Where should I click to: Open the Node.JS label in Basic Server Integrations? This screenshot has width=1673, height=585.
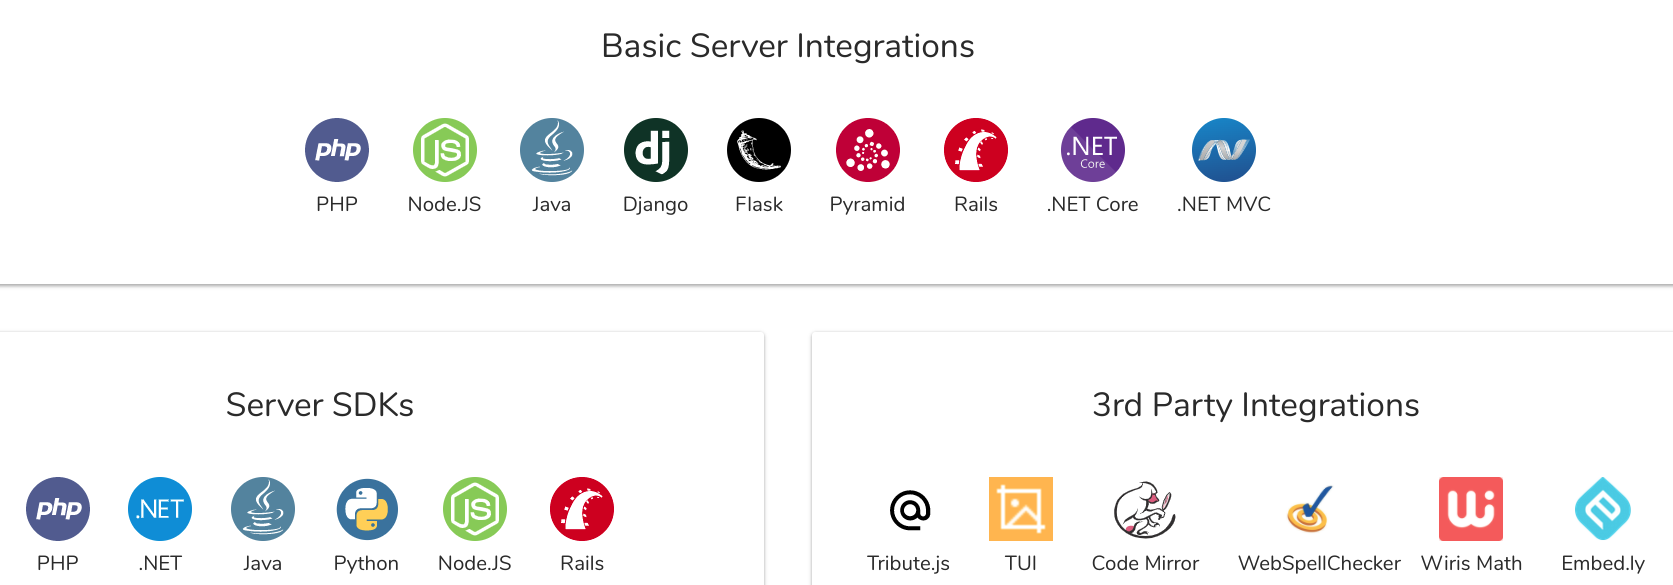[445, 204]
